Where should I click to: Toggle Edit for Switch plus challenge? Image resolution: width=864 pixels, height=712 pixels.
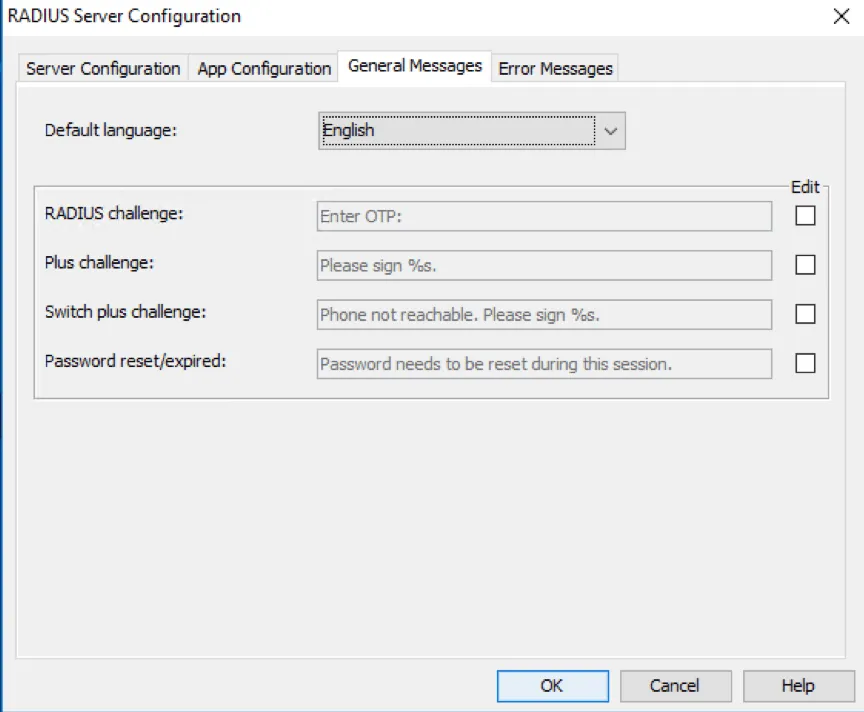(805, 314)
